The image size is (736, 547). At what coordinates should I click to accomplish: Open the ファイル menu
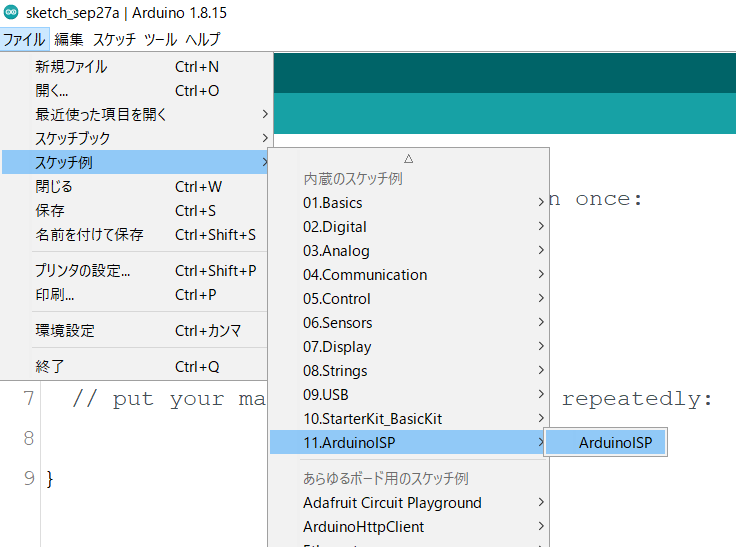click(x=23, y=39)
